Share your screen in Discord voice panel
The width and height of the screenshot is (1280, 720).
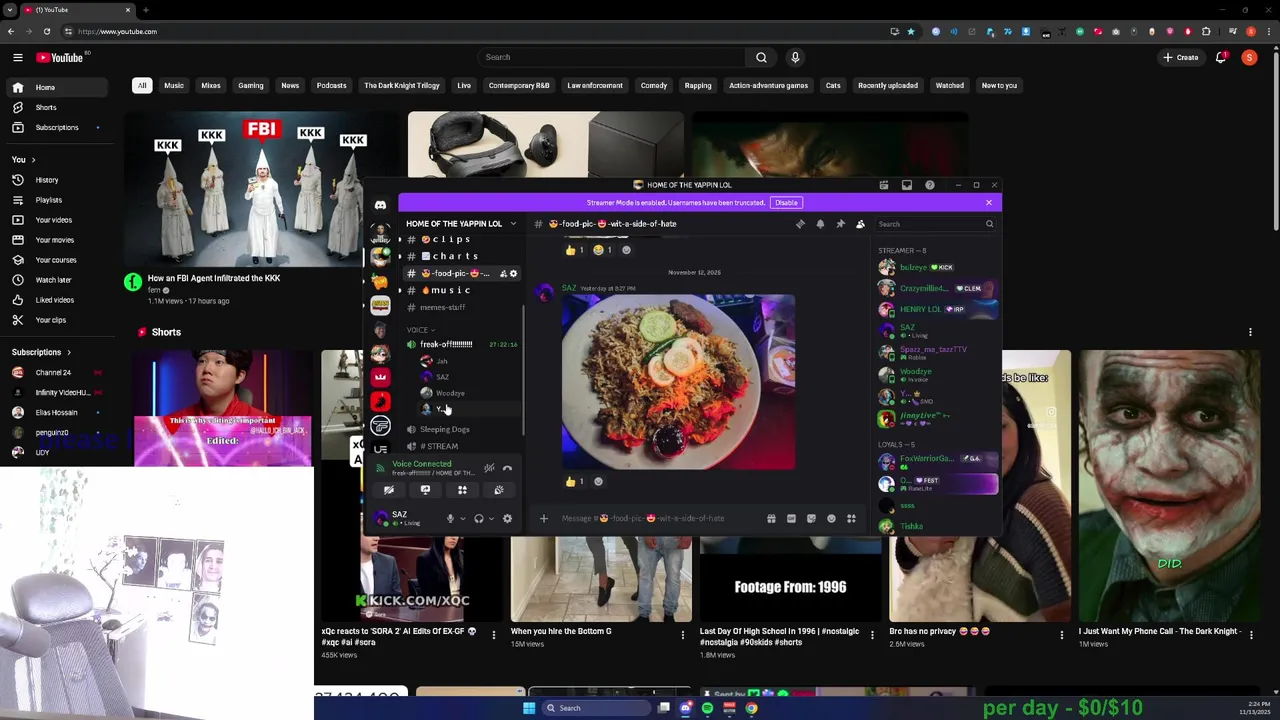click(425, 490)
